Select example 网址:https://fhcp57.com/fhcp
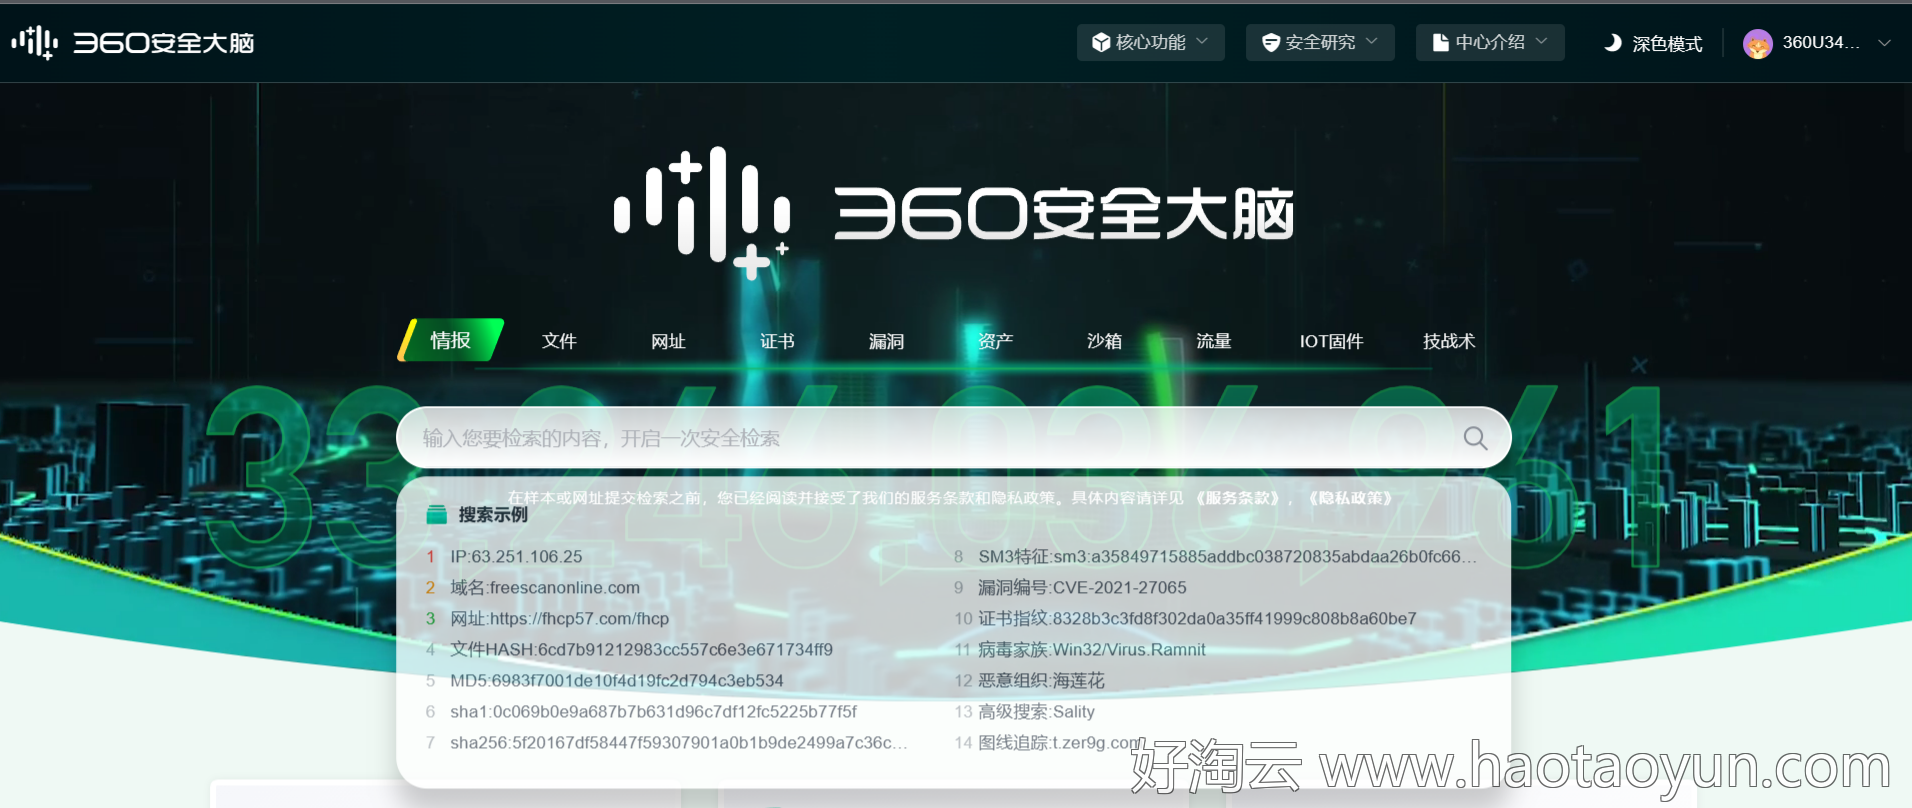This screenshot has width=1912, height=808. pos(559,618)
